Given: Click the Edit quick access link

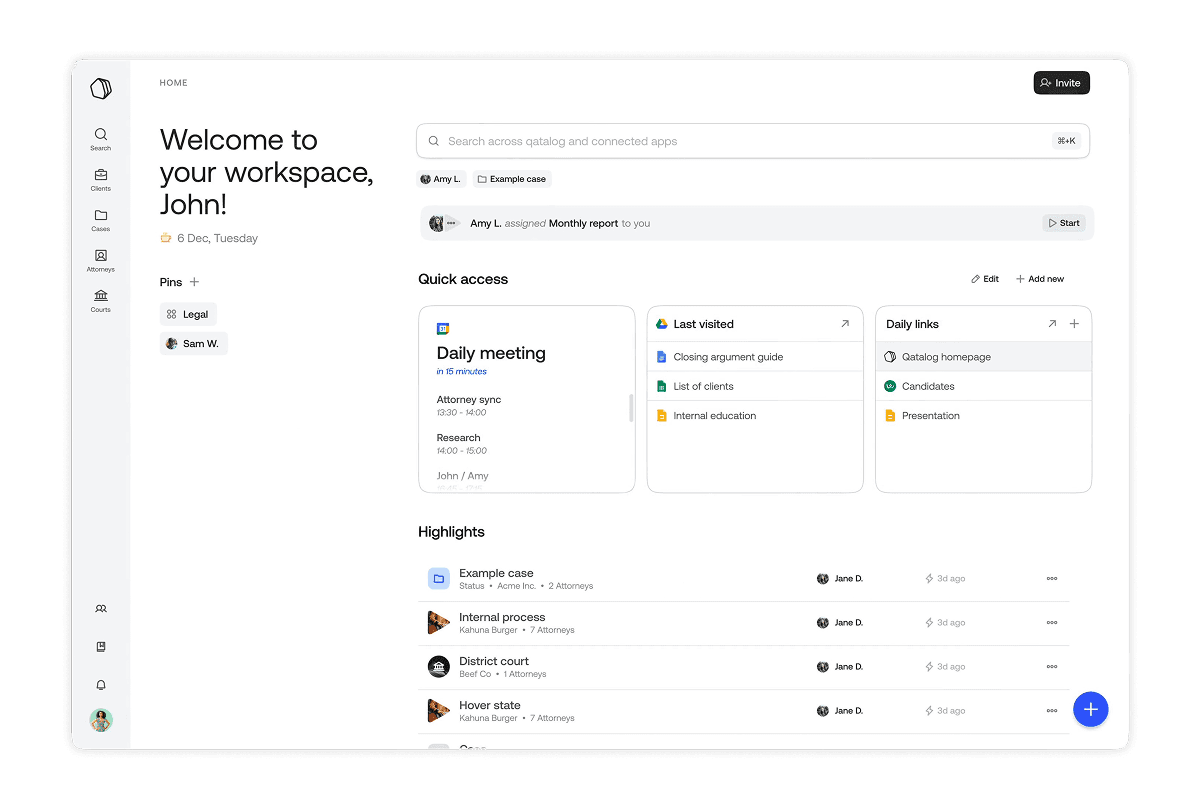Looking at the screenshot, I should click(985, 279).
